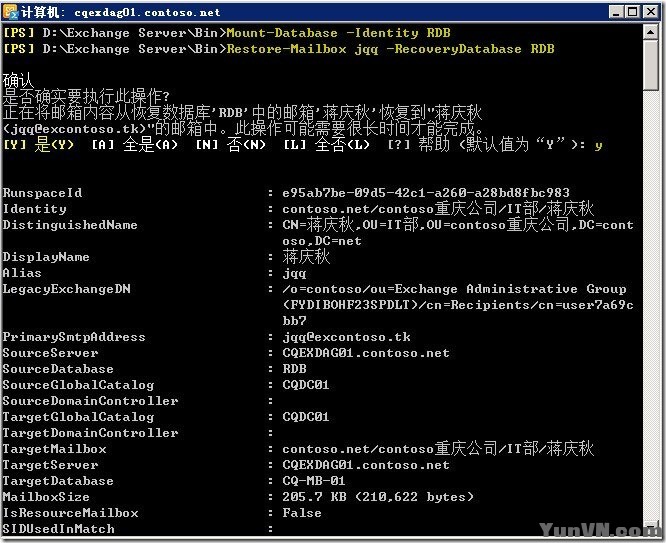
Task: Click the Mount-Database -Identity RDB command text
Action: 339,33
